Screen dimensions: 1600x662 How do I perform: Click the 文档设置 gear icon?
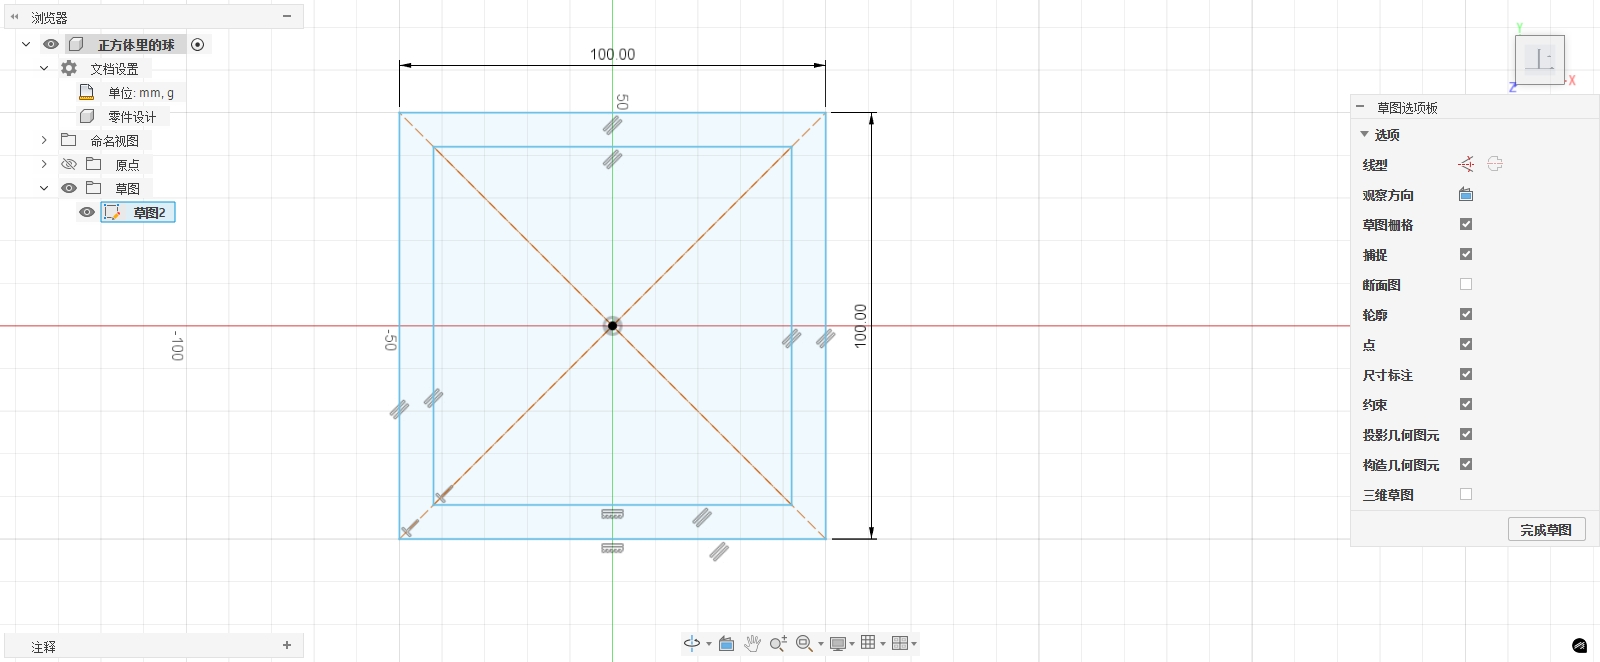coord(69,68)
